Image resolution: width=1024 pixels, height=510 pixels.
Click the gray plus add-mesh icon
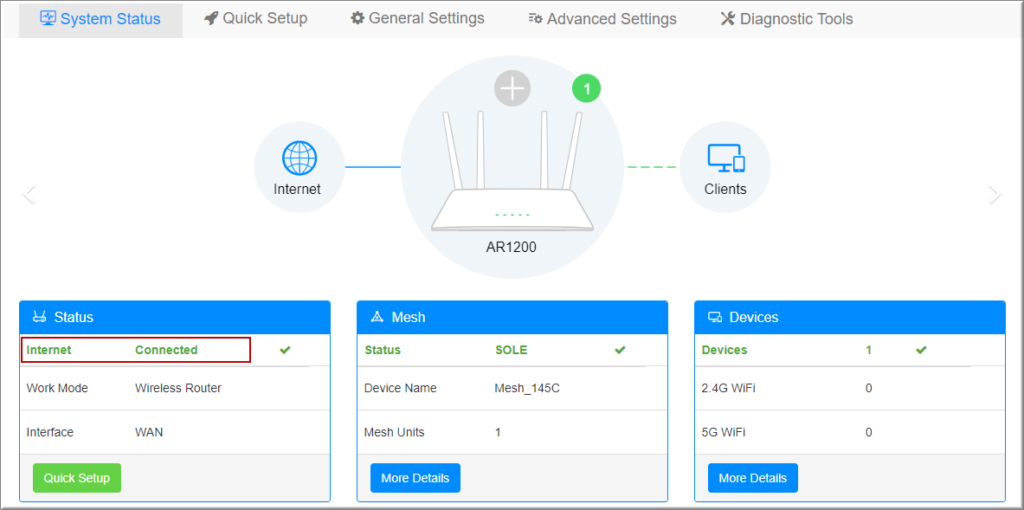512,89
